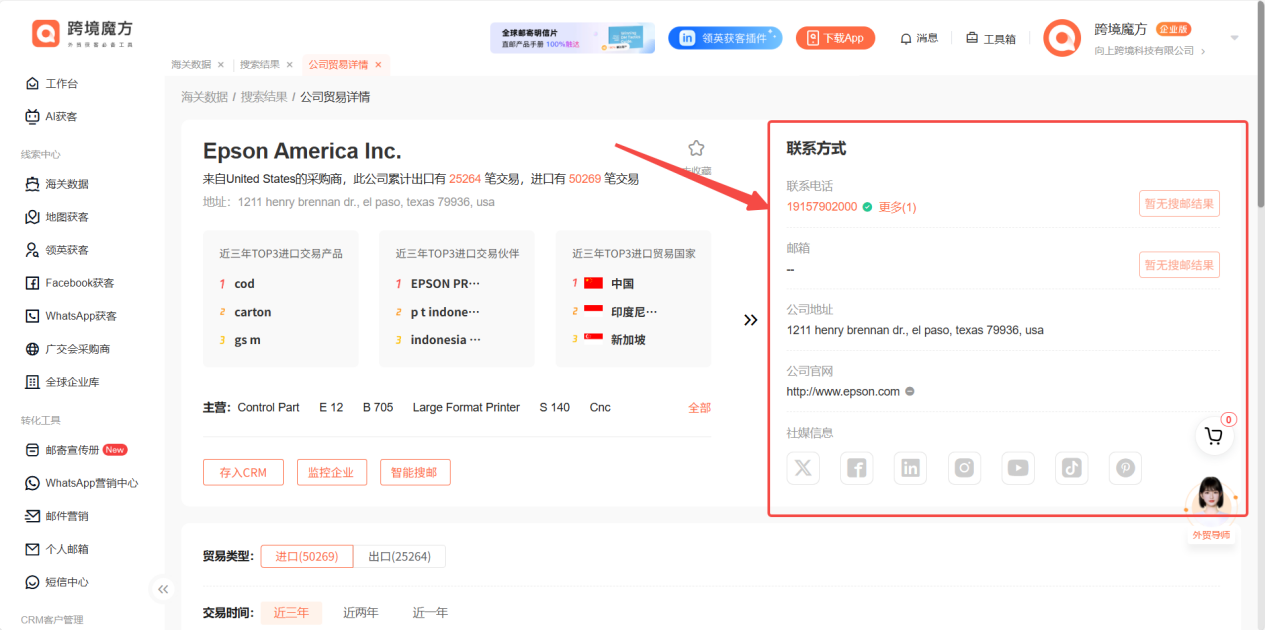Open 领英获客 in the sidebar
Viewport: 1265px width, 630px height.
[x=57, y=250]
